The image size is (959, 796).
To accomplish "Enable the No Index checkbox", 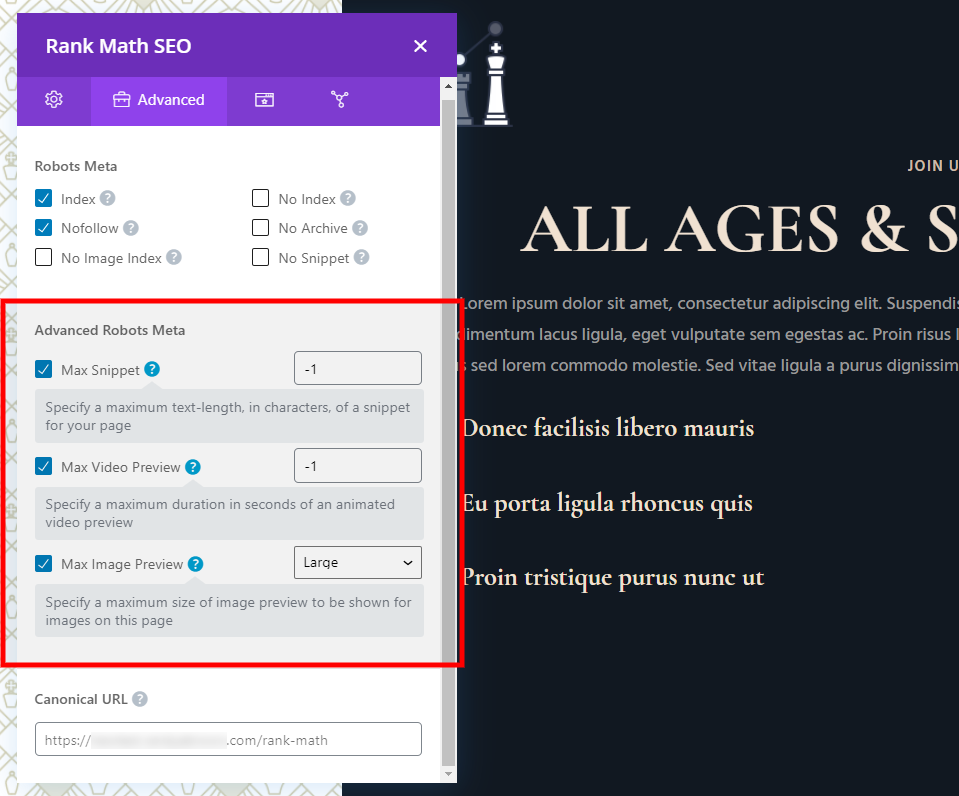I will coord(261,198).
